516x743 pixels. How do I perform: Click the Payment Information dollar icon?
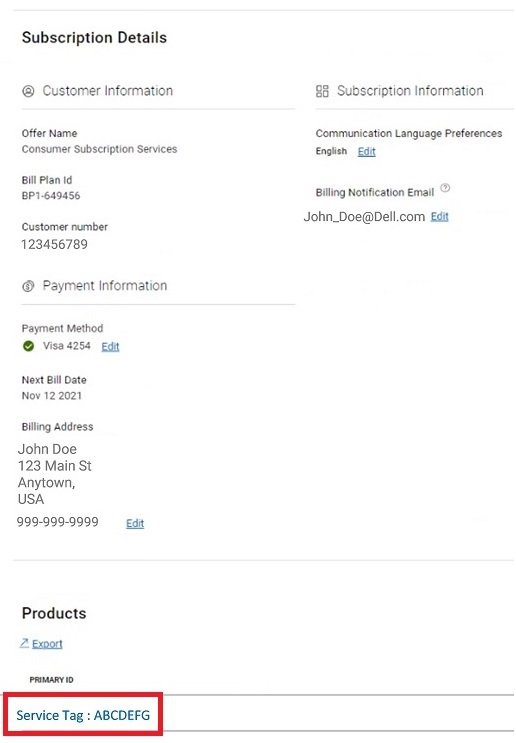(x=28, y=286)
